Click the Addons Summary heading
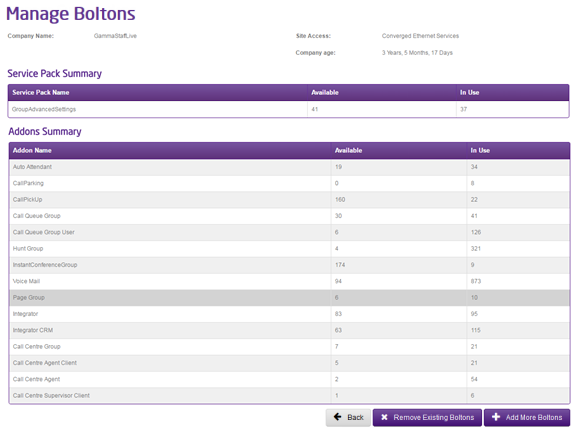This screenshot has height=433, width=577. 45,132
